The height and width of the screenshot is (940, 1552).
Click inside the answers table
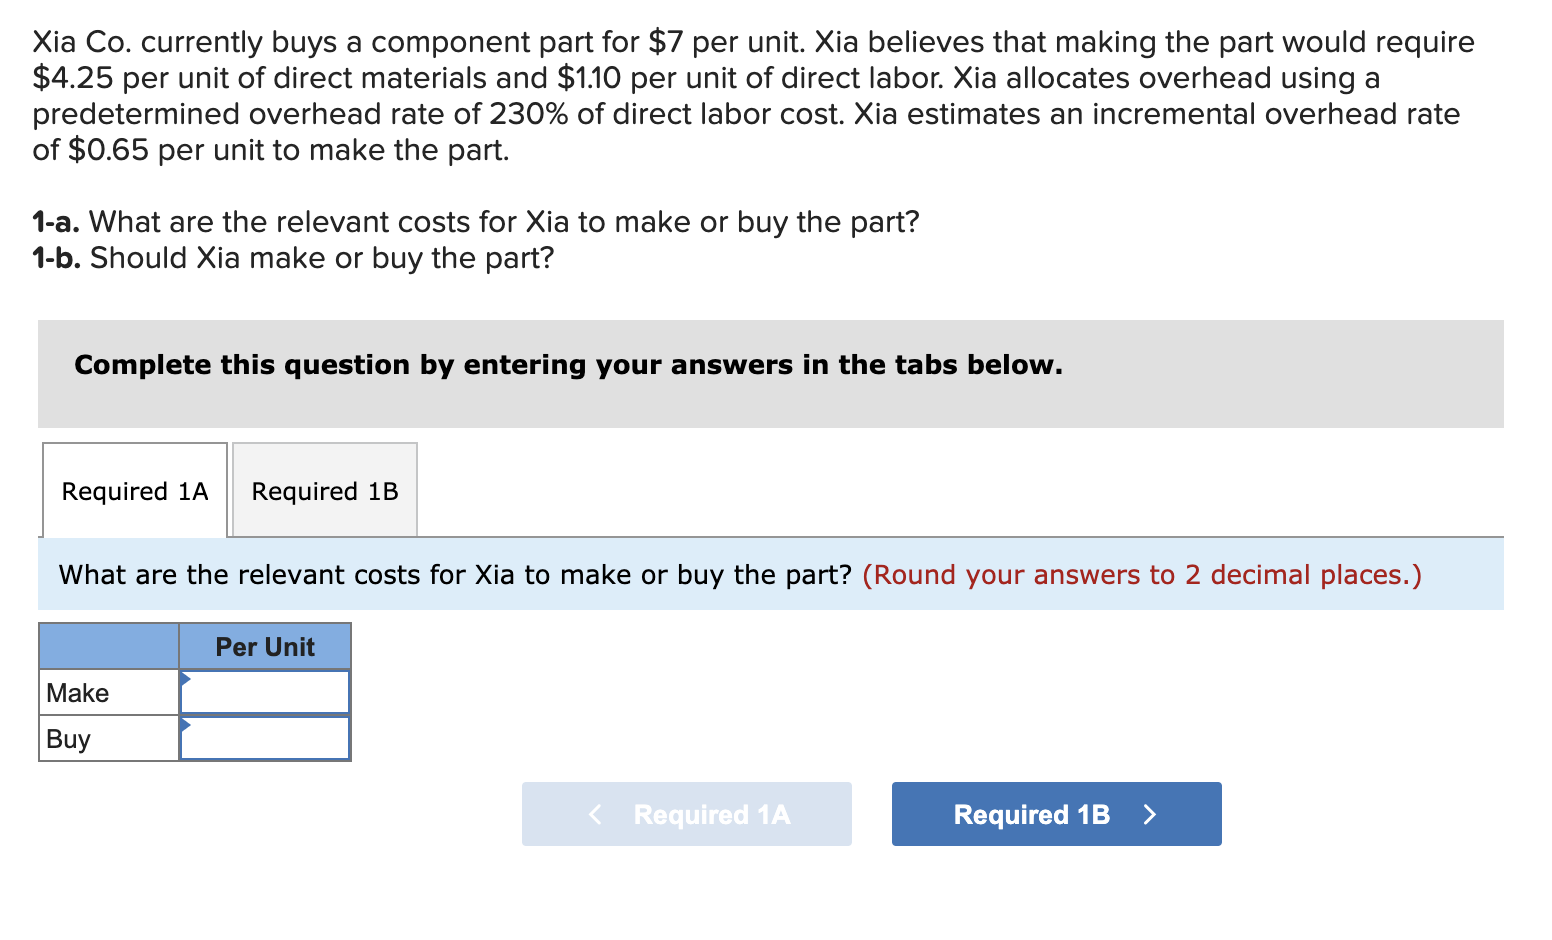(195, 691)
